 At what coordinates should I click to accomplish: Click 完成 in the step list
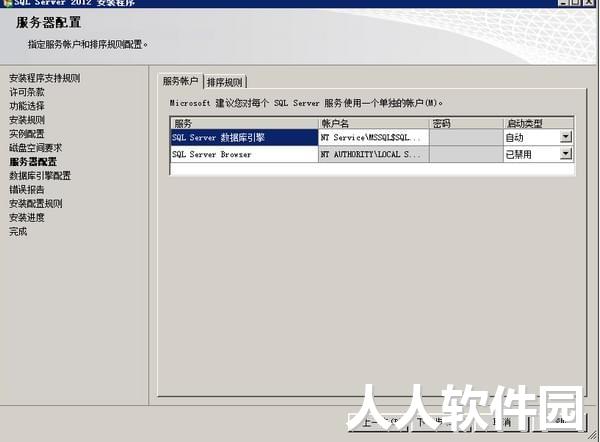coord(18,232)
